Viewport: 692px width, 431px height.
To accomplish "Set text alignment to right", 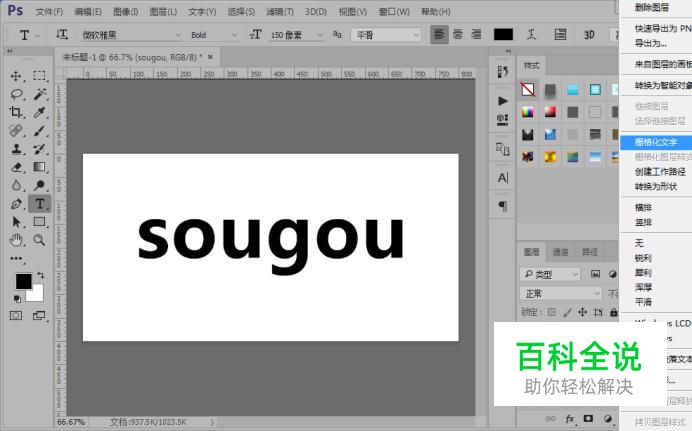I will (476, 34).
